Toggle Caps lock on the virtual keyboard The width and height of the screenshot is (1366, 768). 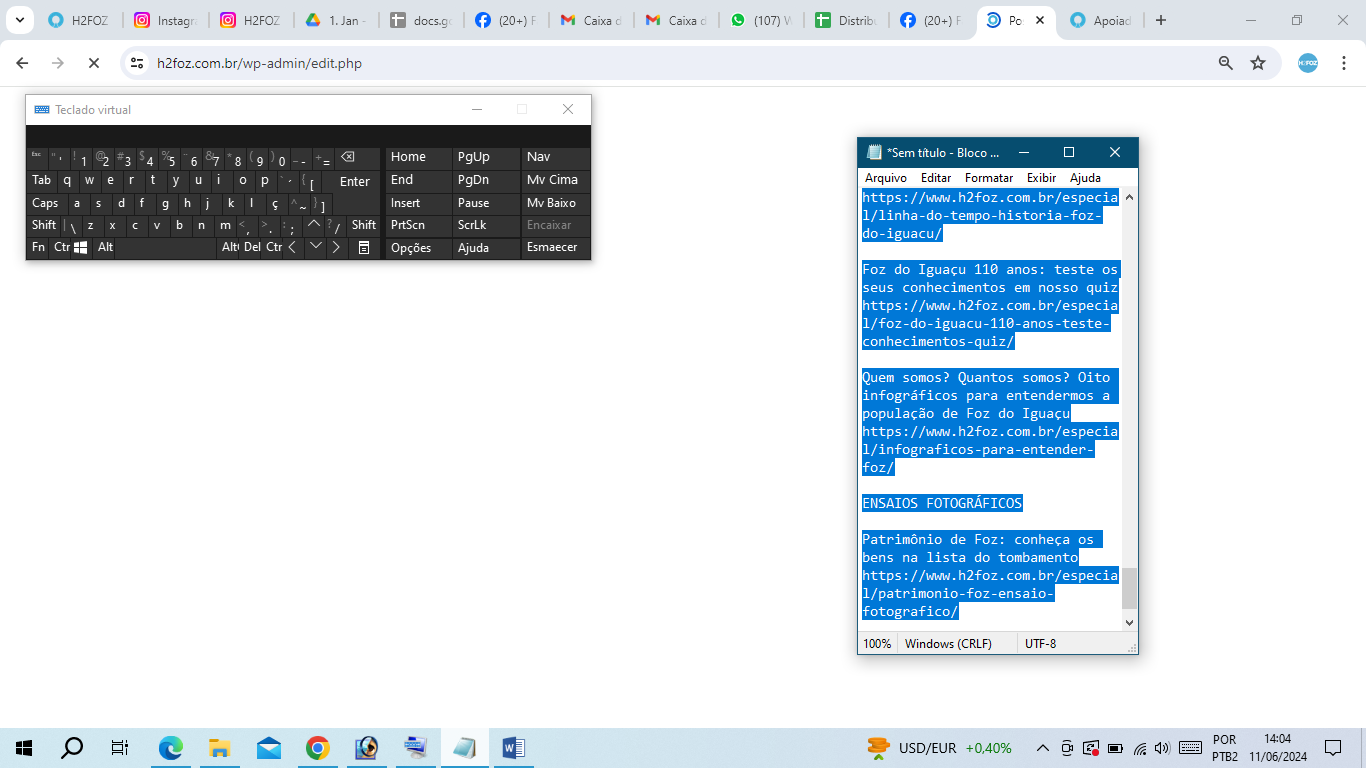click(x=45, y=203)
